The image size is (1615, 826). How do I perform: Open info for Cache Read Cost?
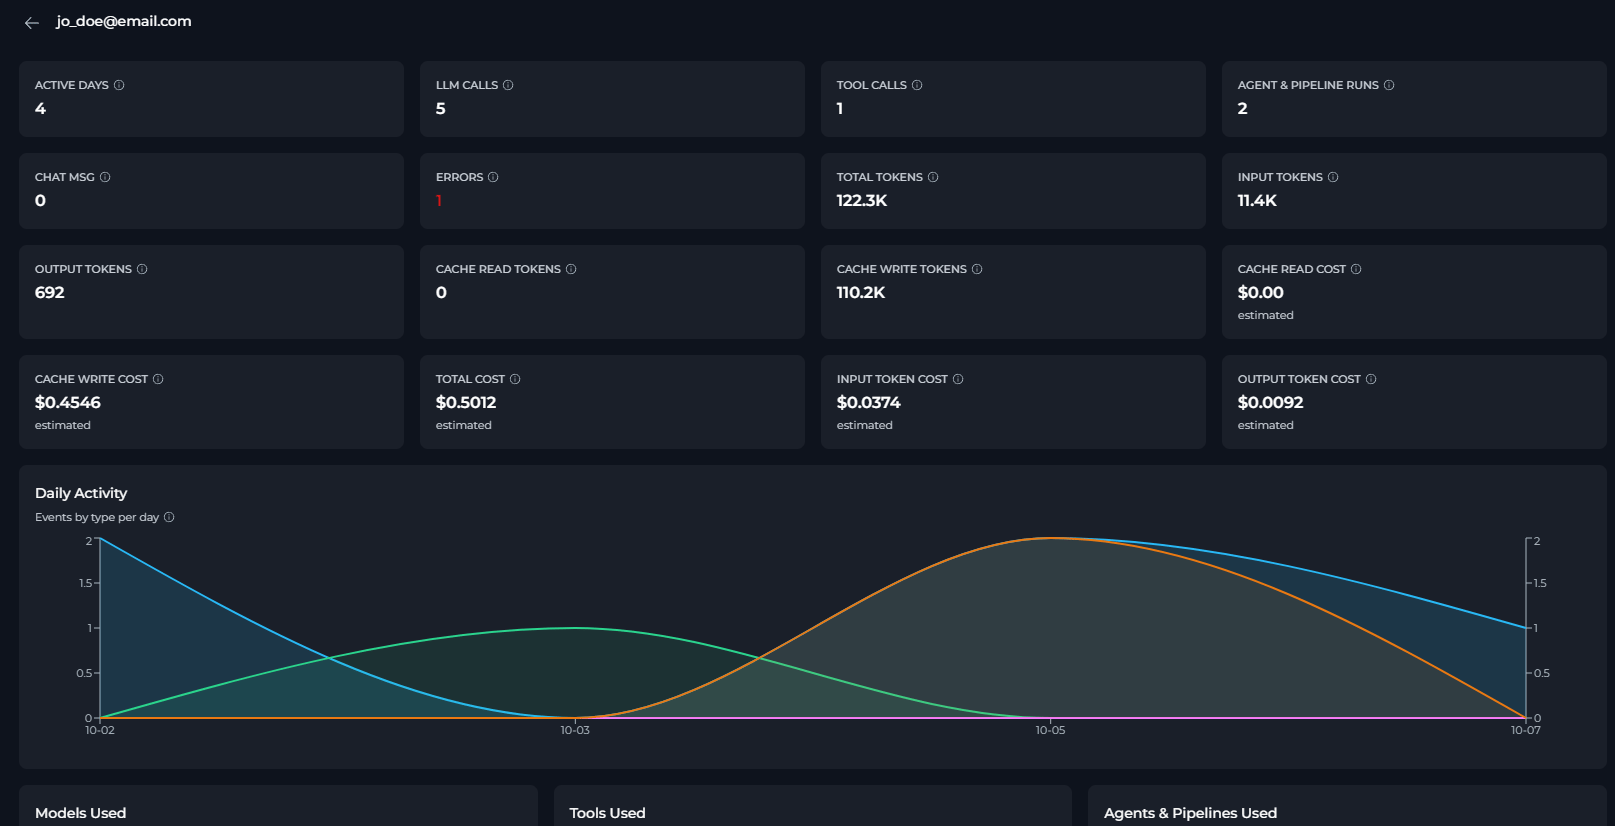(x=1356, y=269)
